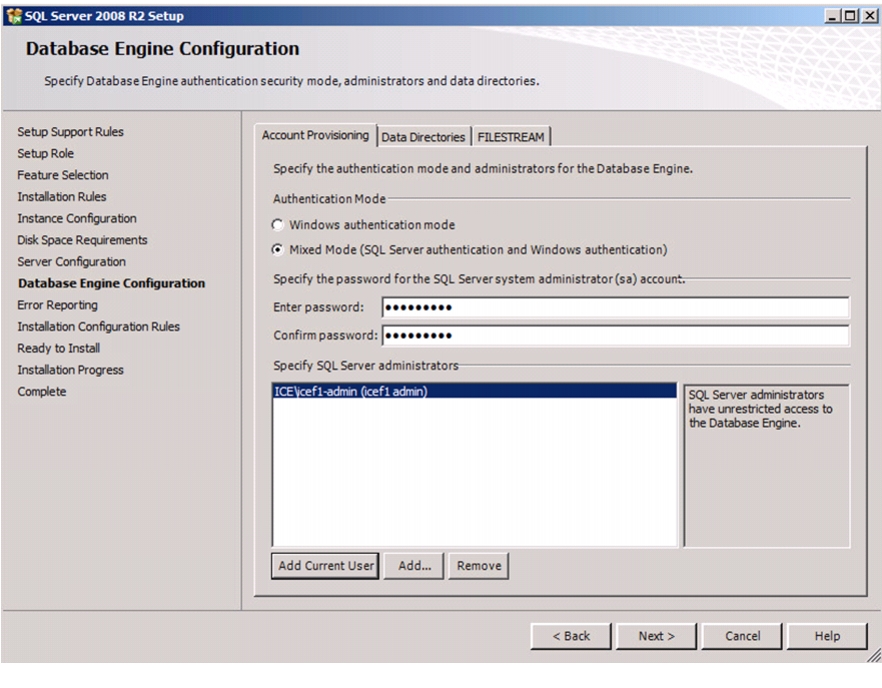Select the ICE\icef1-admin administrator entry

point(474,391)
